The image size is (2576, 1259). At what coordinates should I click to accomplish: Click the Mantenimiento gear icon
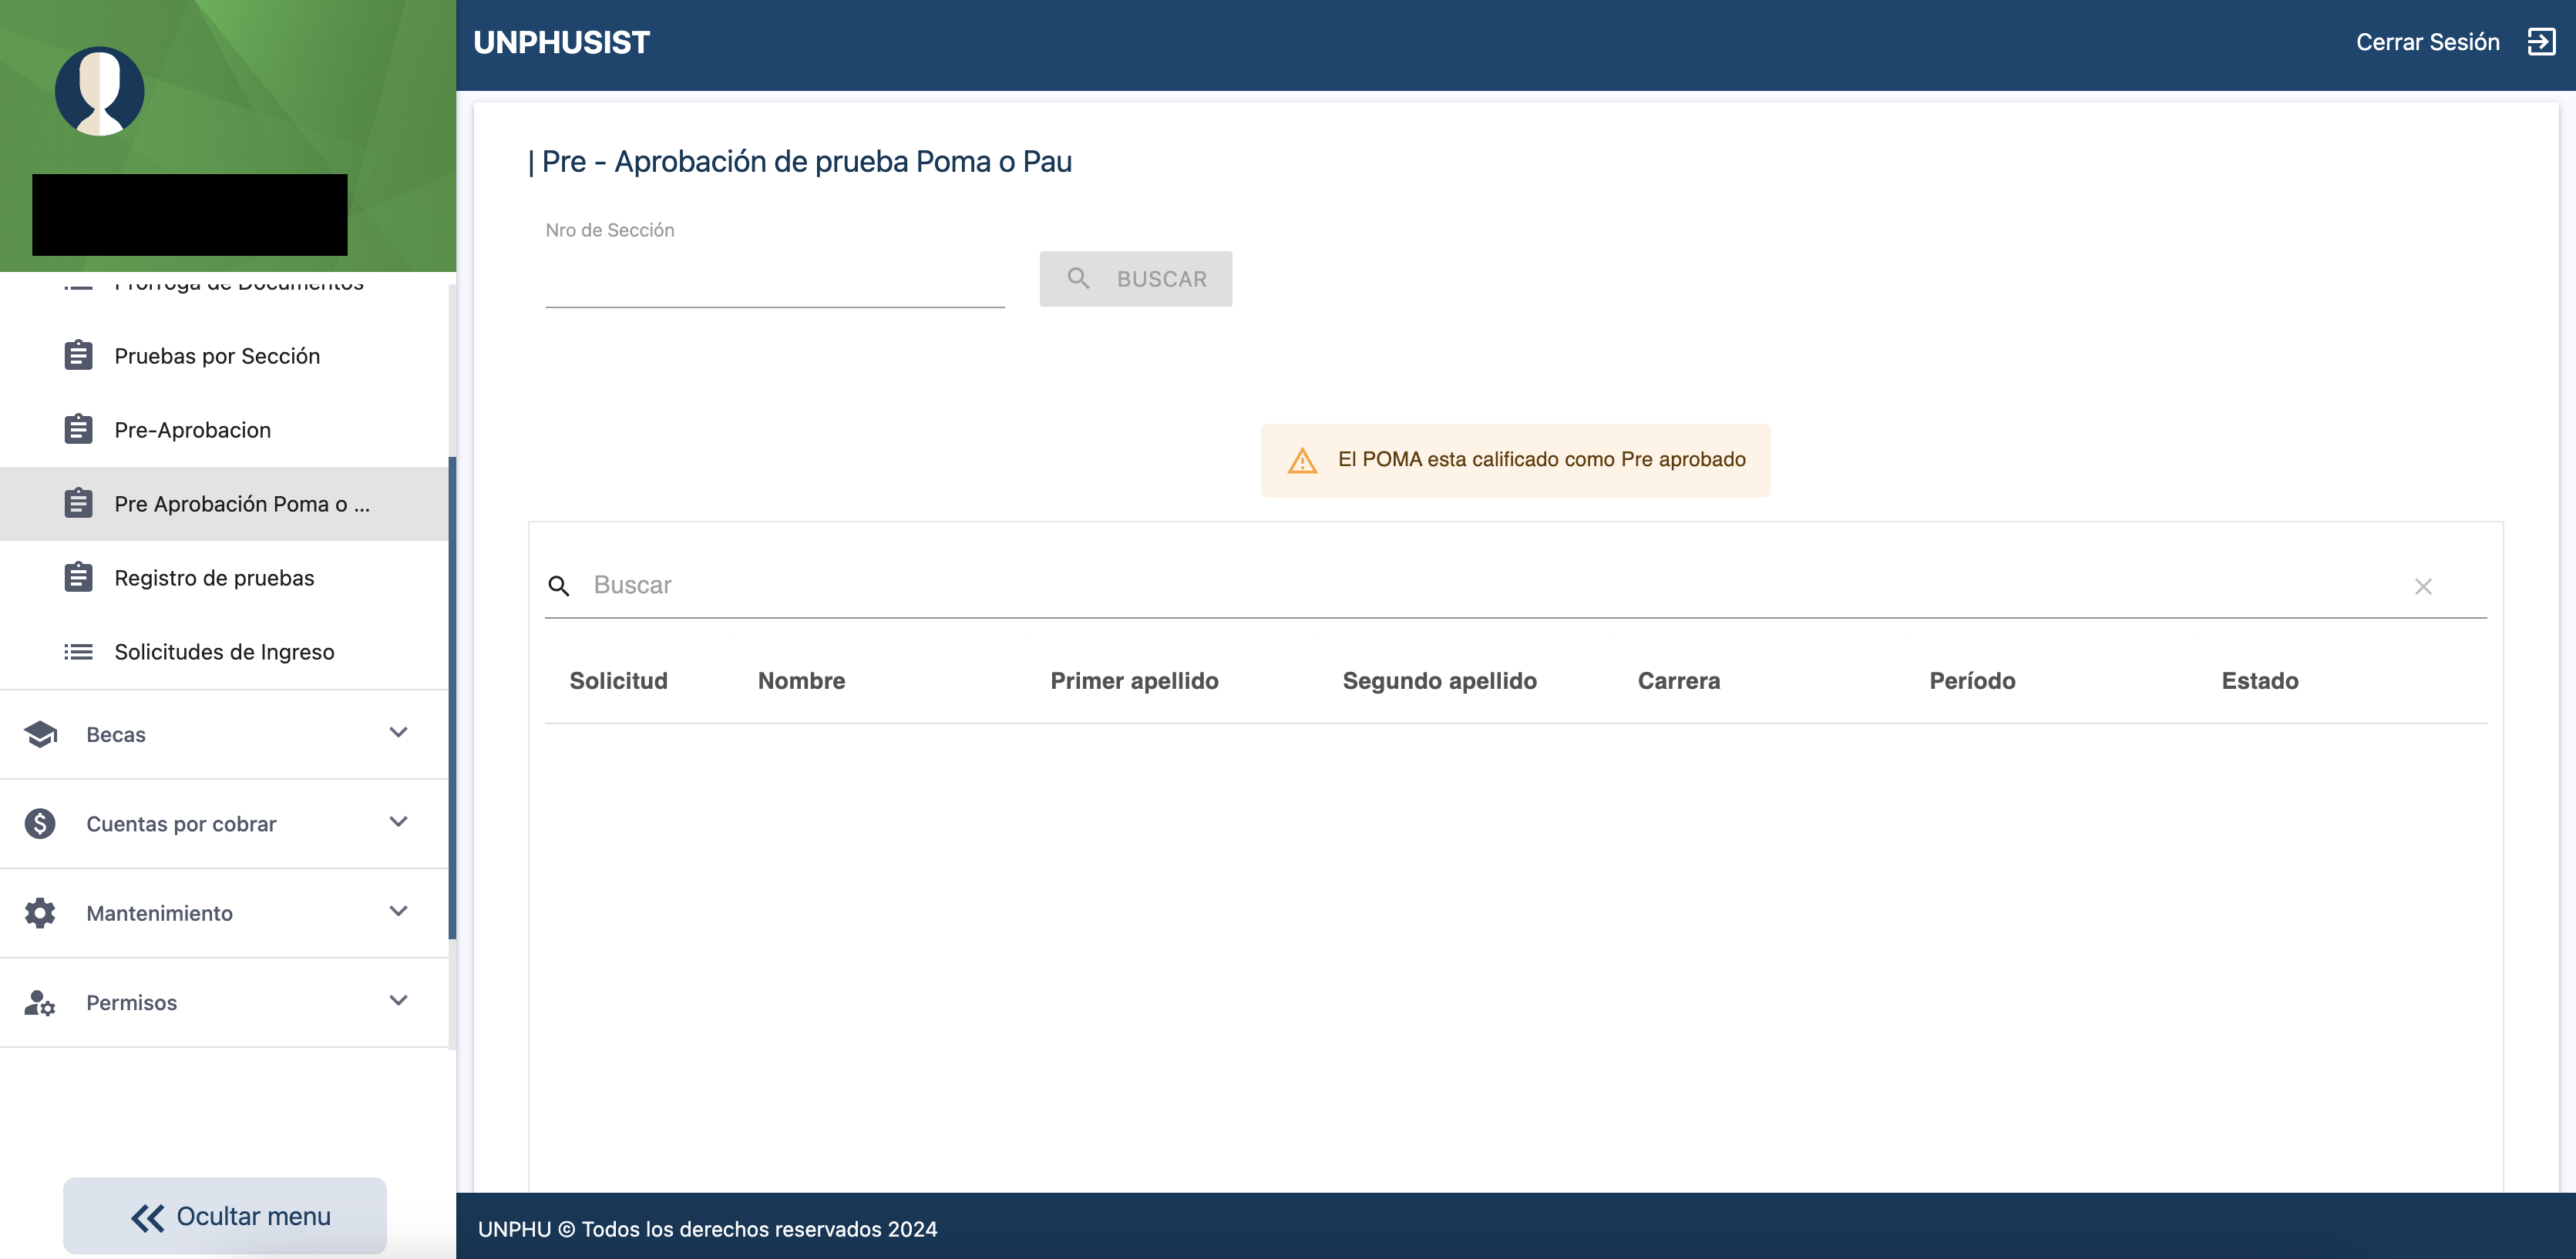click(x=40, y=912)
